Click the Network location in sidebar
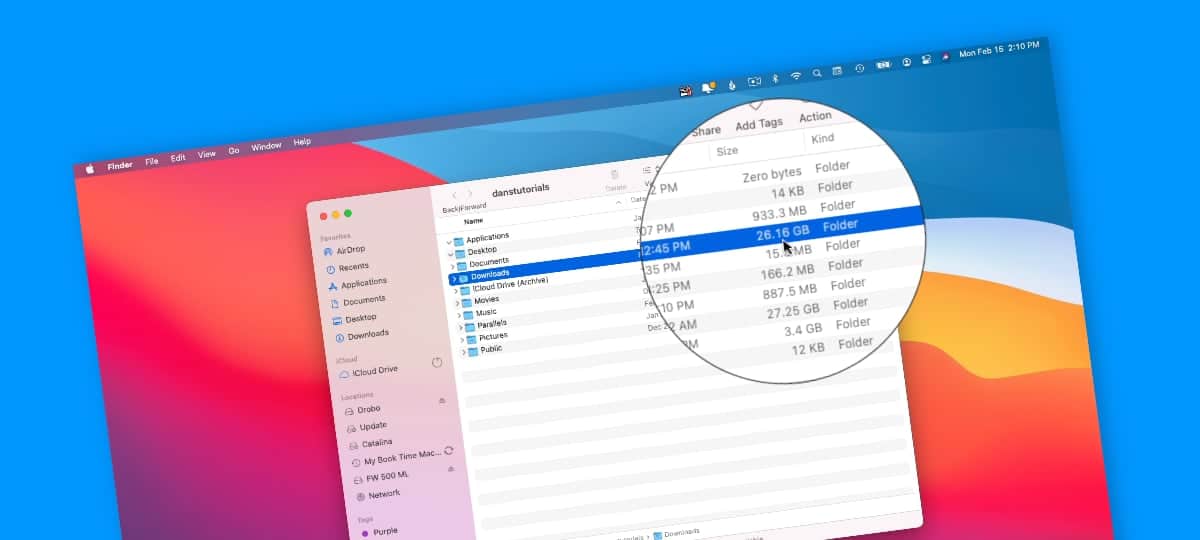The height and width of the screenshot is (540, 1200). (383, 494)
